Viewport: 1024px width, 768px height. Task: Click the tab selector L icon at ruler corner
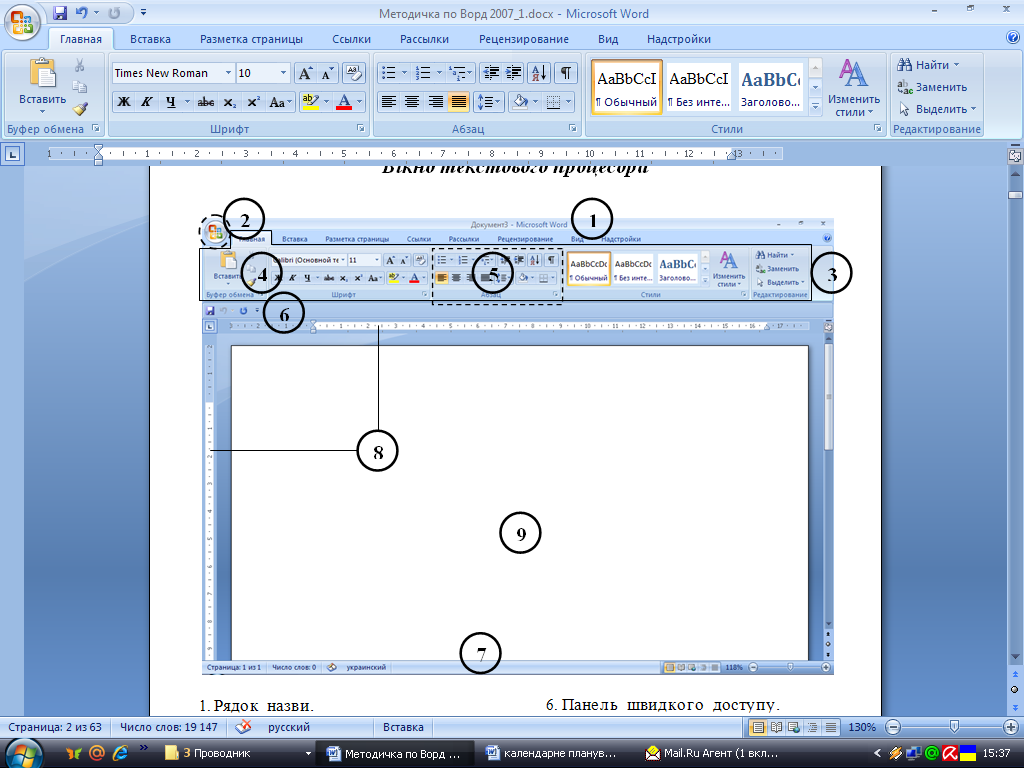click(12, 155)
